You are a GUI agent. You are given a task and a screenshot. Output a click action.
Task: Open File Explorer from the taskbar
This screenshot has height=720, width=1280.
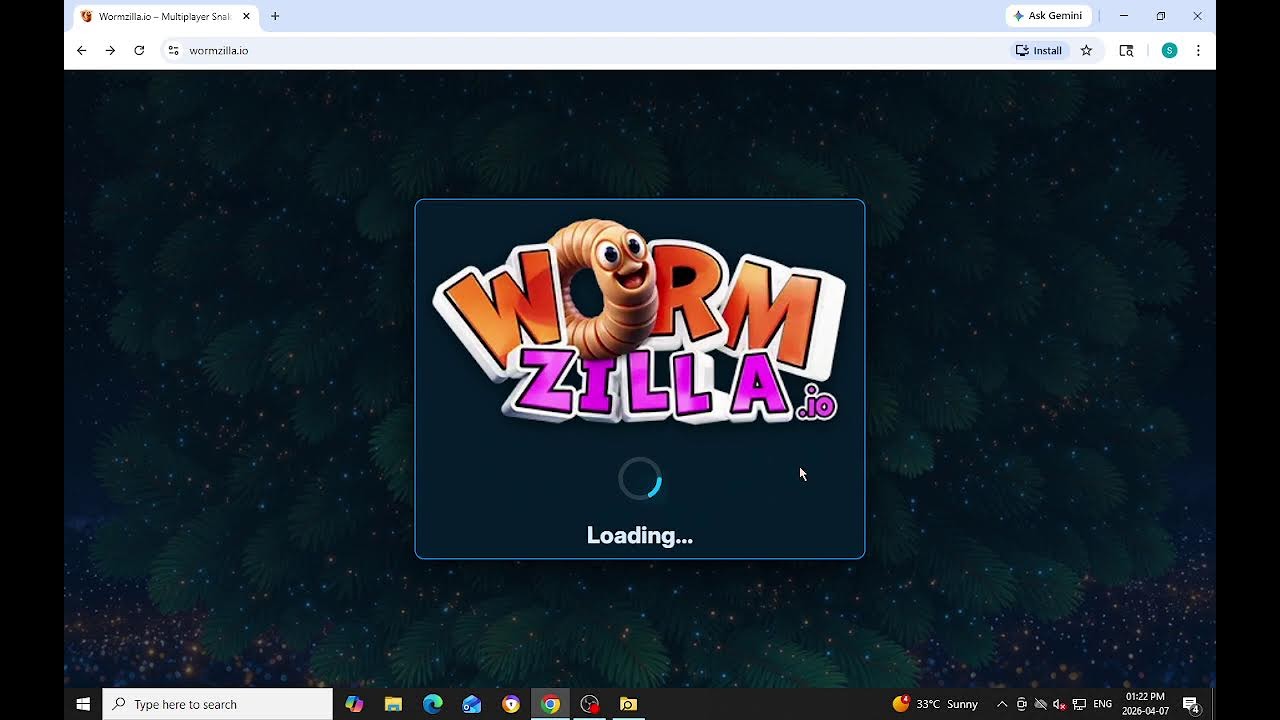(393, 704)
